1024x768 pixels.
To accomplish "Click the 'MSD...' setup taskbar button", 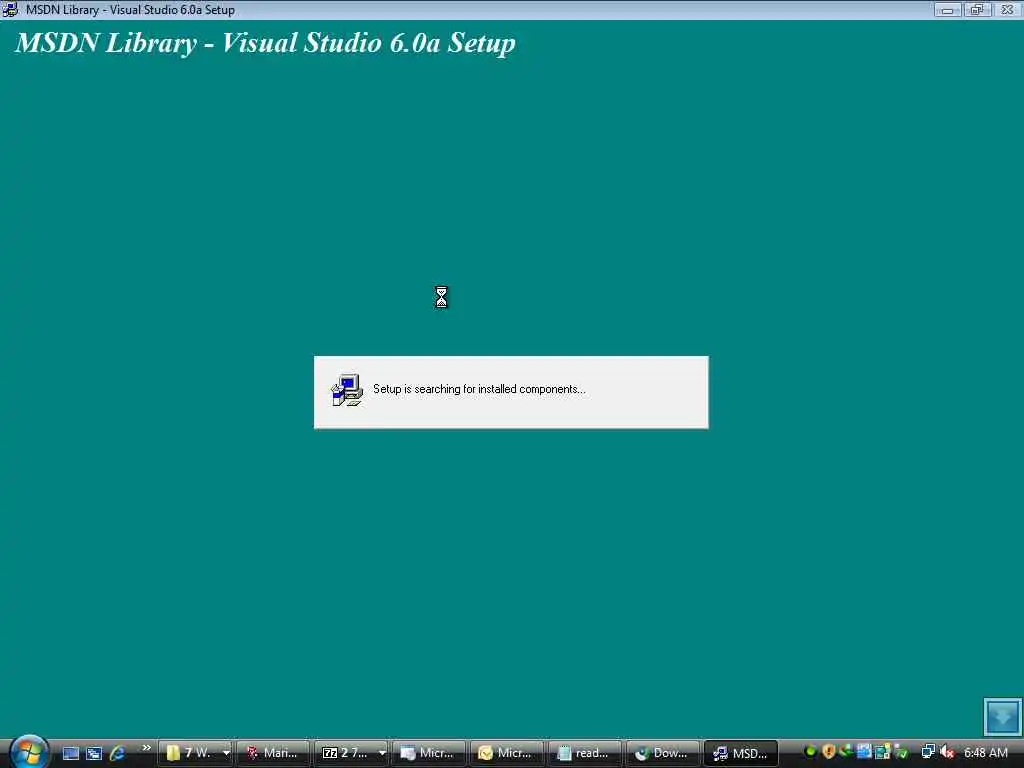I will tap(741, 753).
